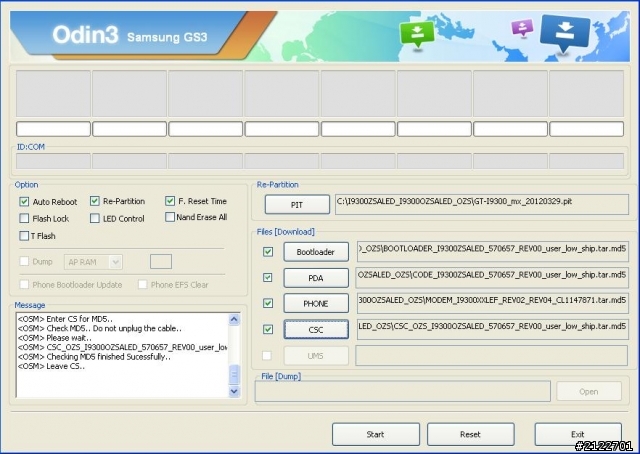The image size is (640, 454).
Task: Uncheck the PDA file checkbox
Action: coord(268,278)
